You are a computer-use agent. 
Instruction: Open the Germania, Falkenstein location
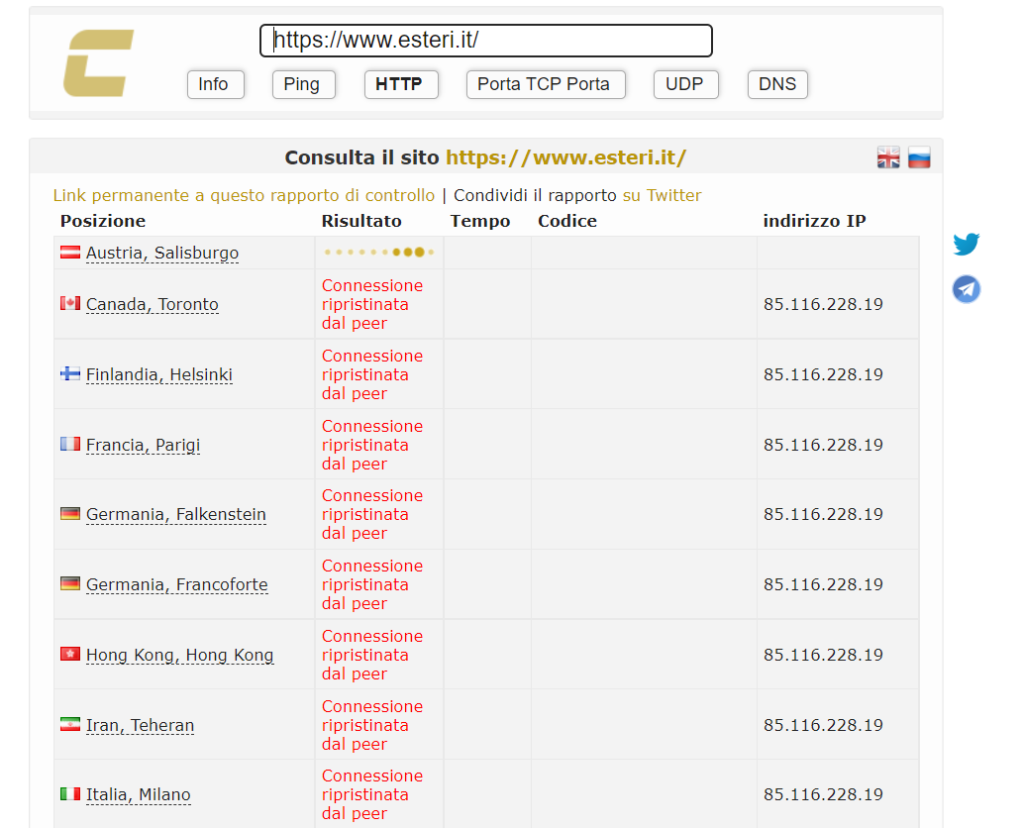[176, 515]
